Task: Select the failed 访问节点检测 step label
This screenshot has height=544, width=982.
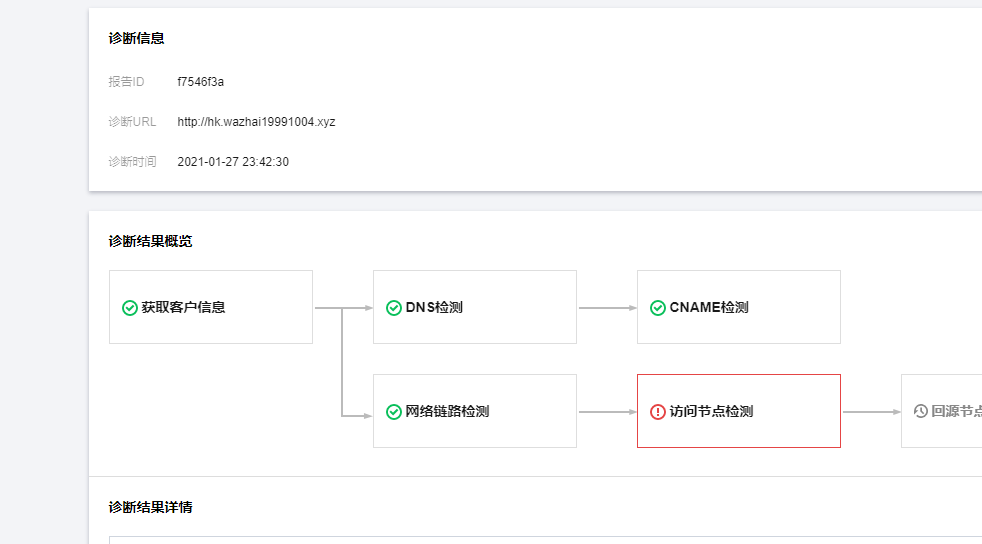Action: (711, 412)
